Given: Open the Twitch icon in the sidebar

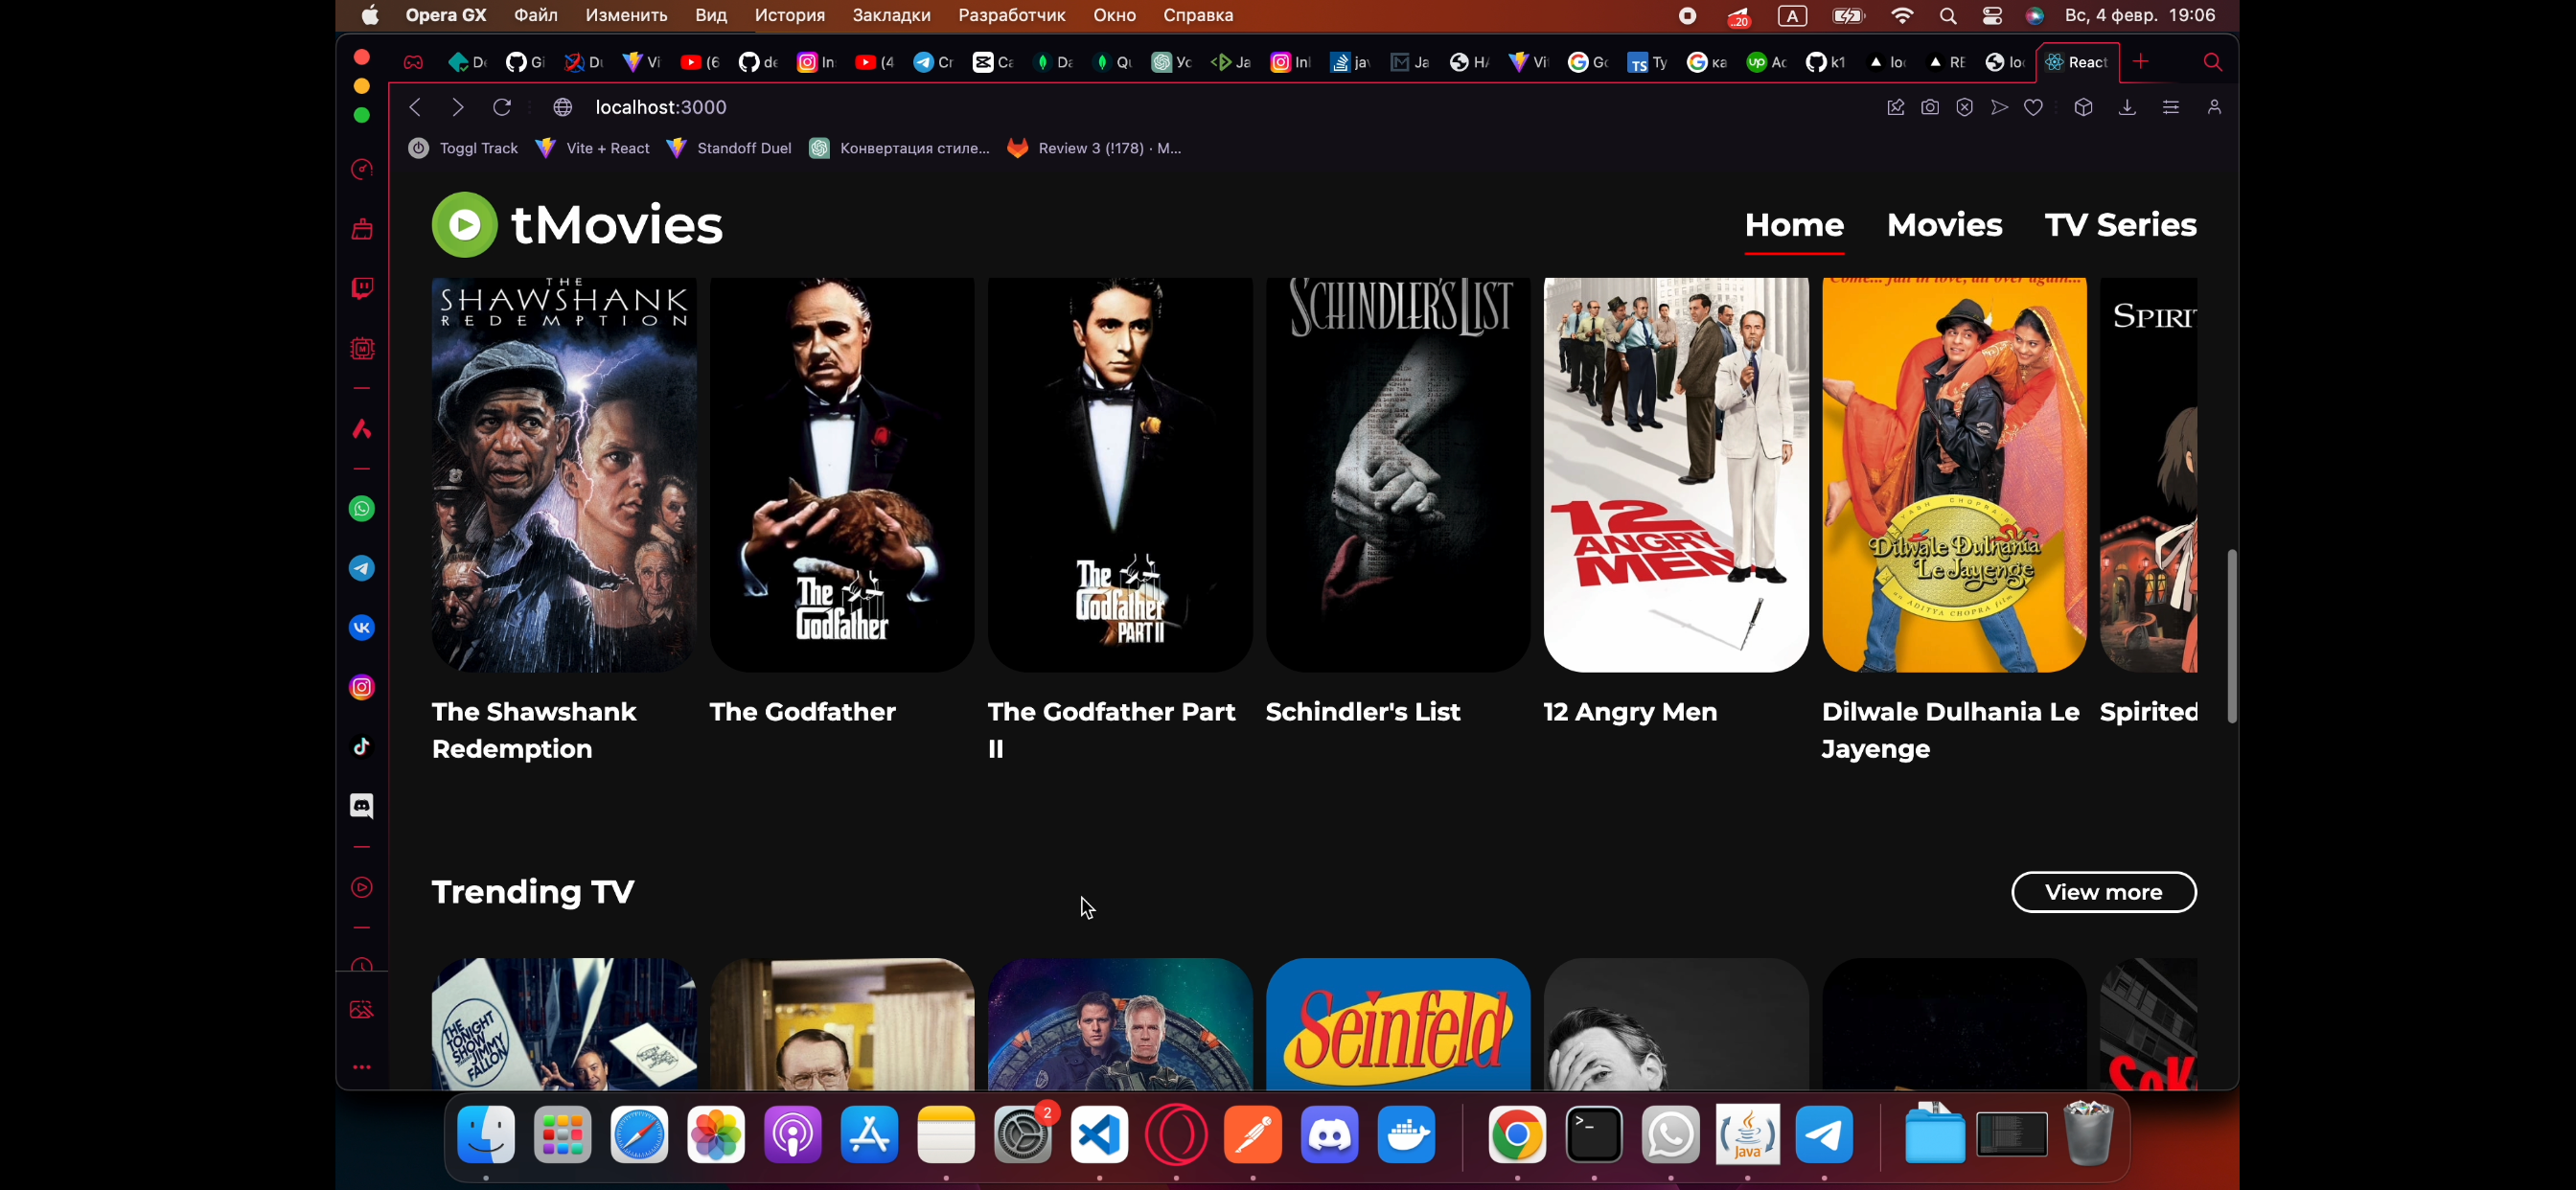Looking at the screenshot, I should click(x=362, y=289).
